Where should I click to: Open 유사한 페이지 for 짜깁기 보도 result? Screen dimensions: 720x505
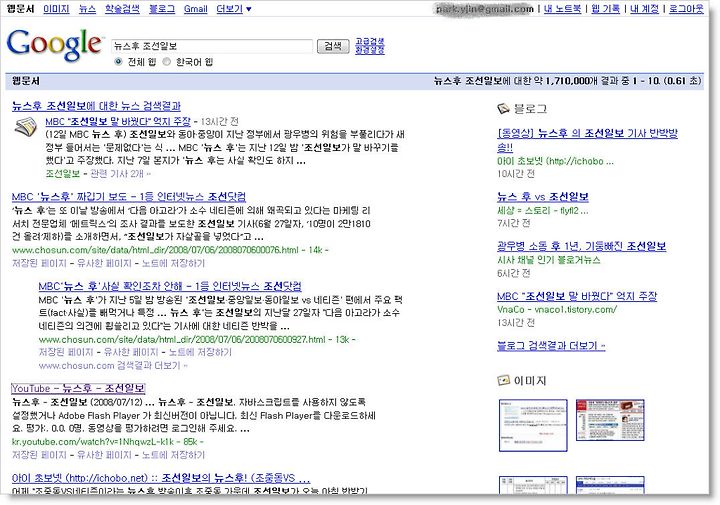point(104,263)
